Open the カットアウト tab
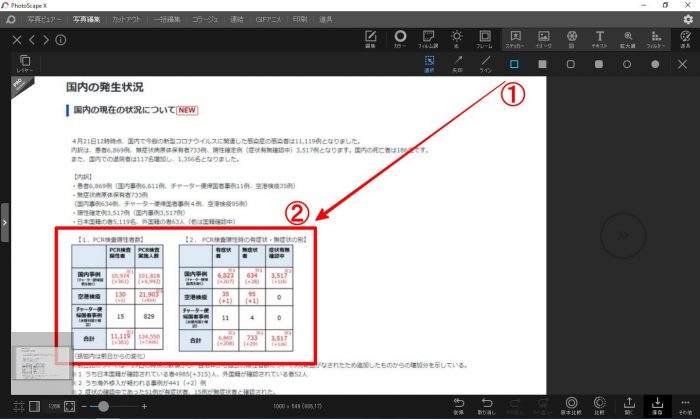This screenshot has width=700, height=419. [x=126, y=20]
